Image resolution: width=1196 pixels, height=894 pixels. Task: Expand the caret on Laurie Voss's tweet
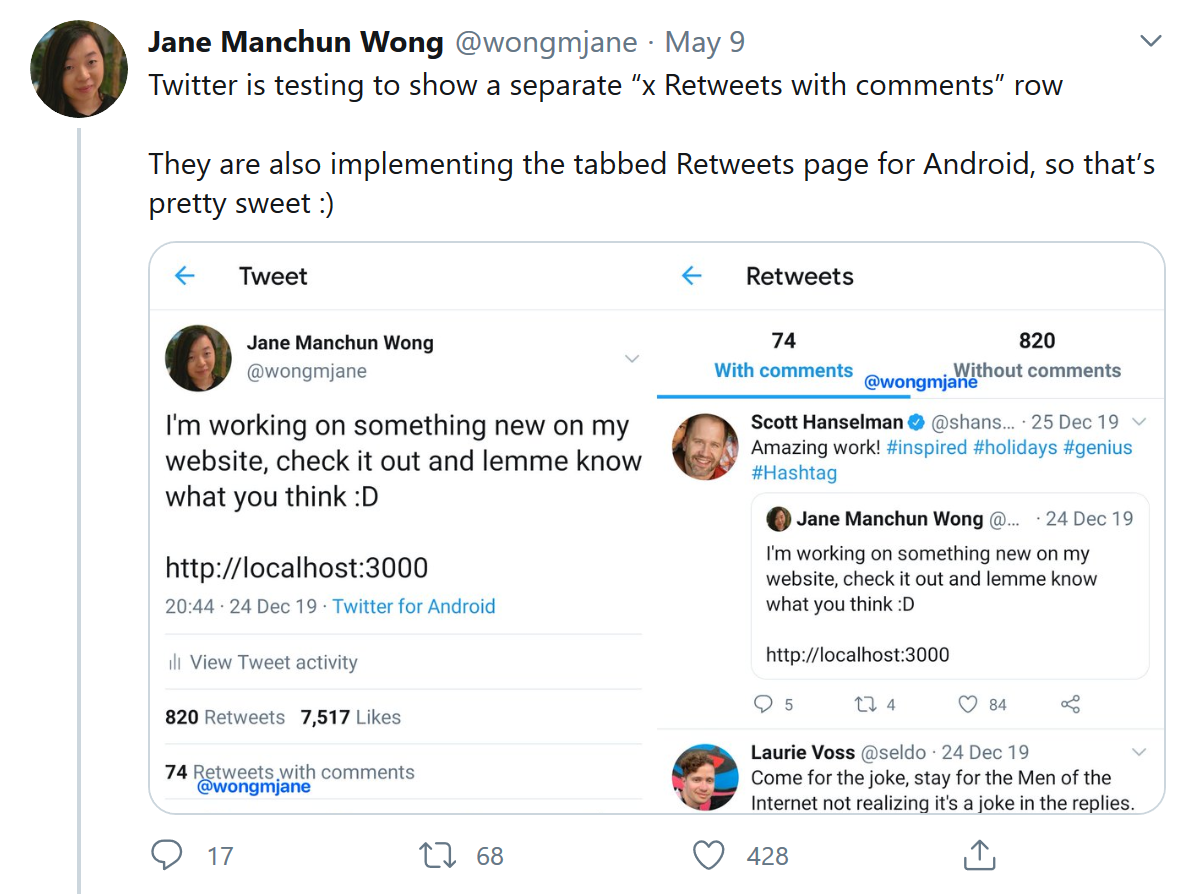(1139, 752)
